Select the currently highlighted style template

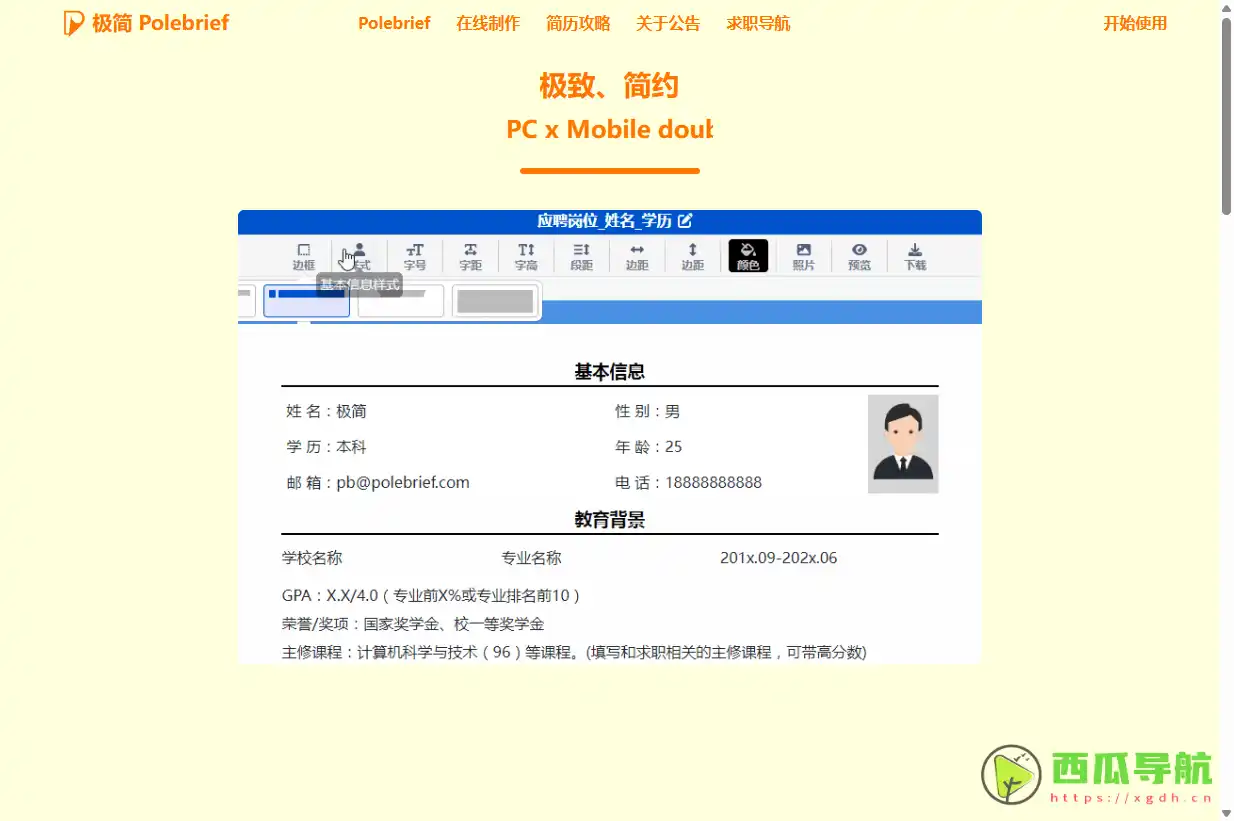click(x=306, y=300)
